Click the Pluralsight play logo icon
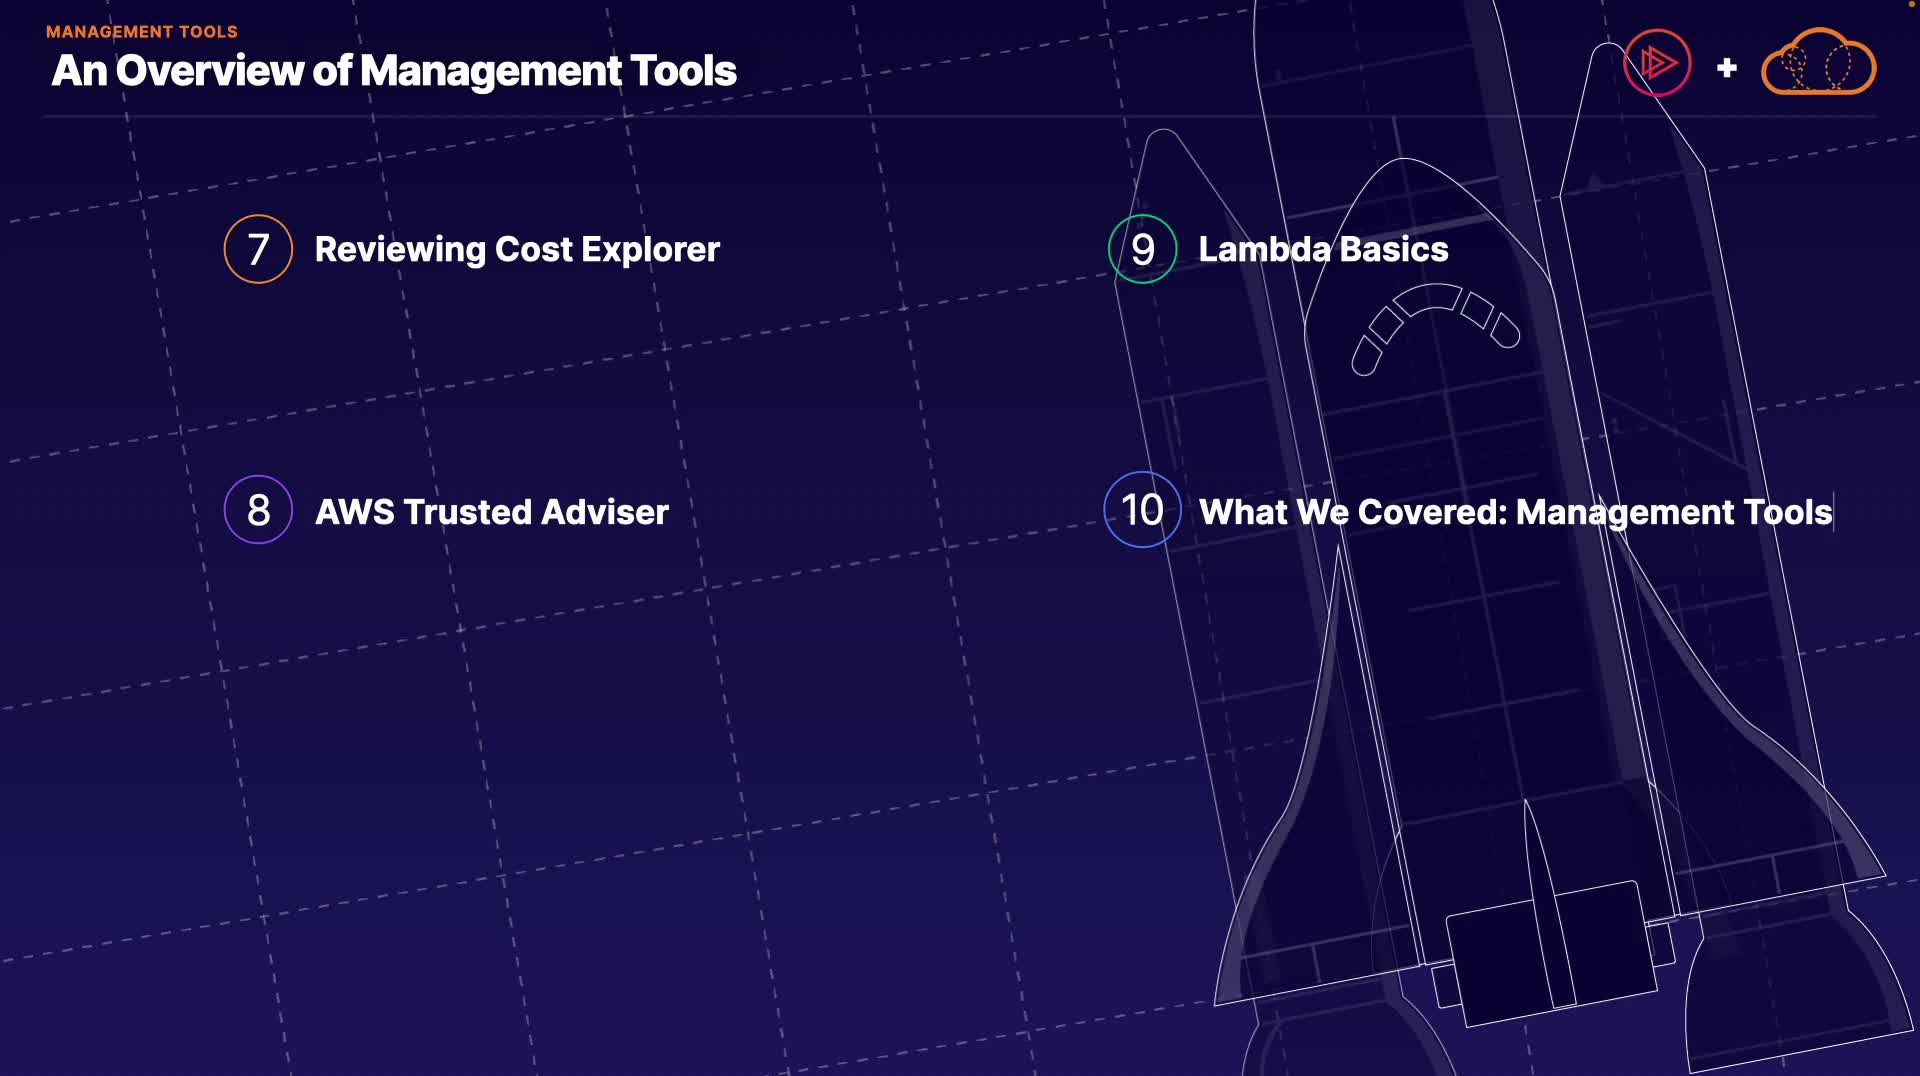The height and width of the screenshot is (1076, 1920). pos(1657,63)
